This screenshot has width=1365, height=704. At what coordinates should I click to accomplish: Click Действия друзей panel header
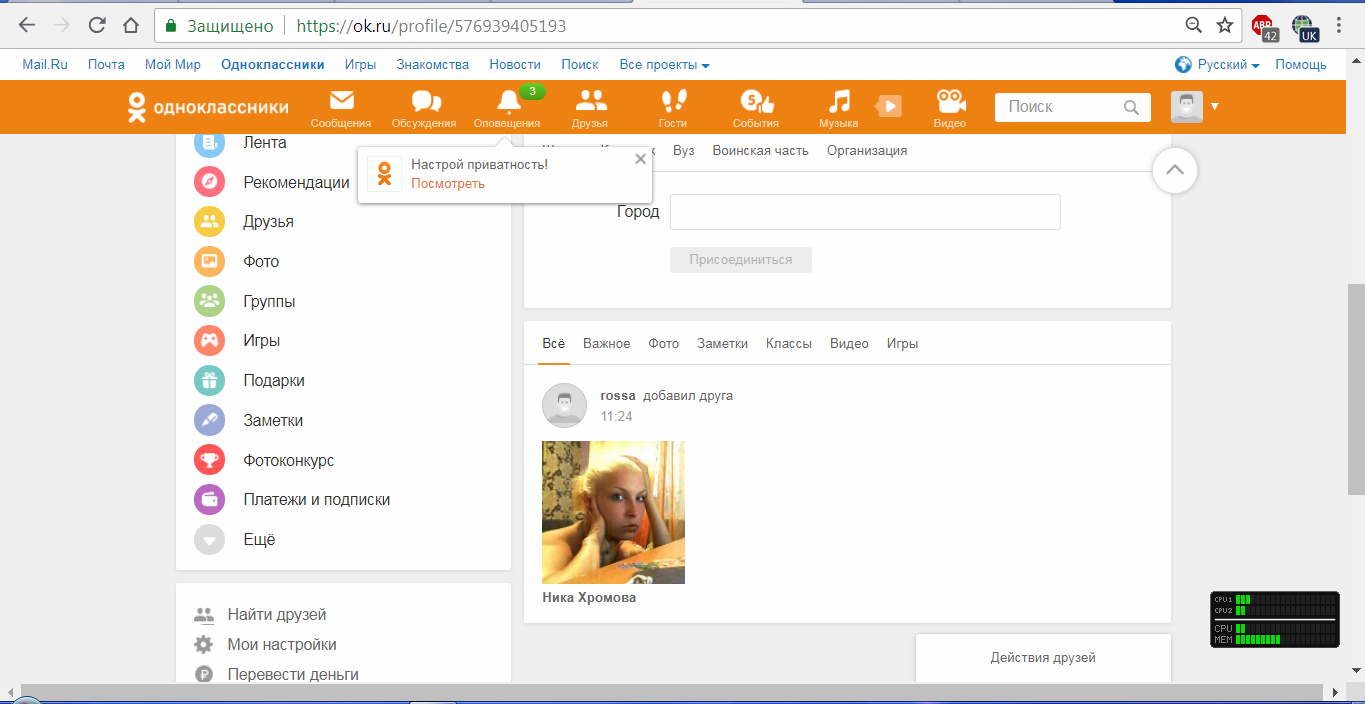(x=1043, y=658)
